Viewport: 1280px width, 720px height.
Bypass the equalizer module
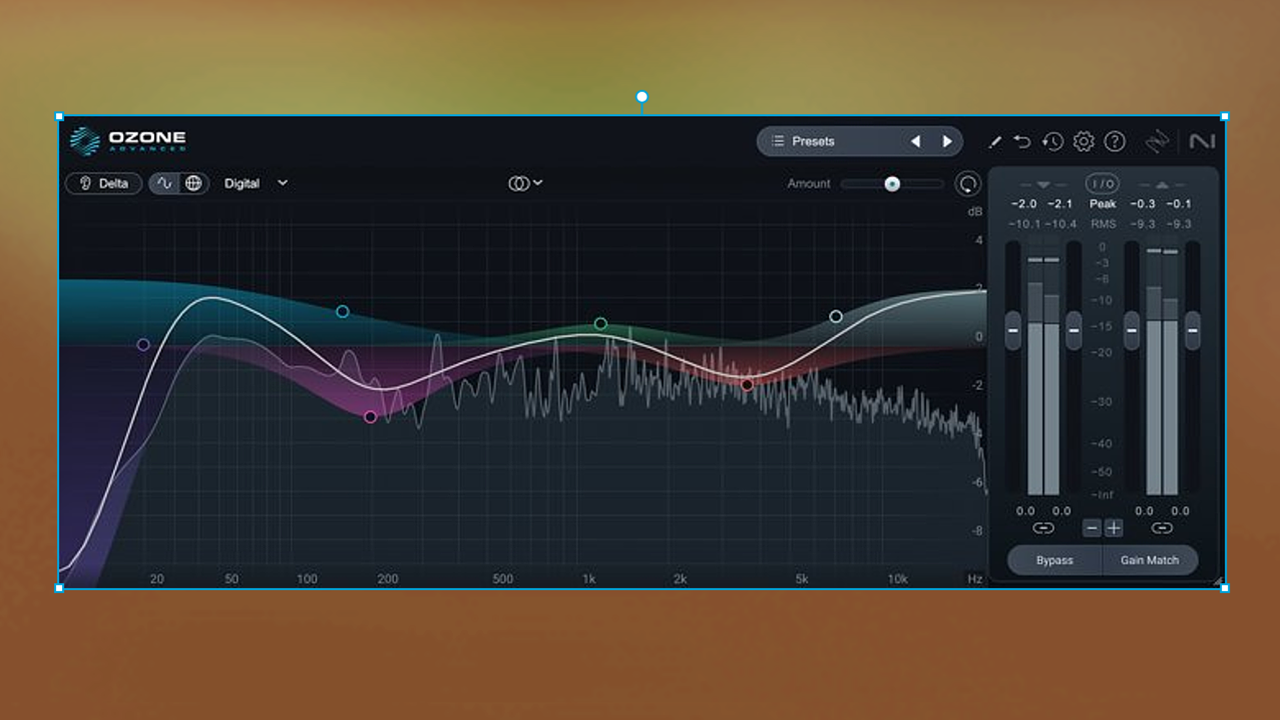coord(1057,560)
